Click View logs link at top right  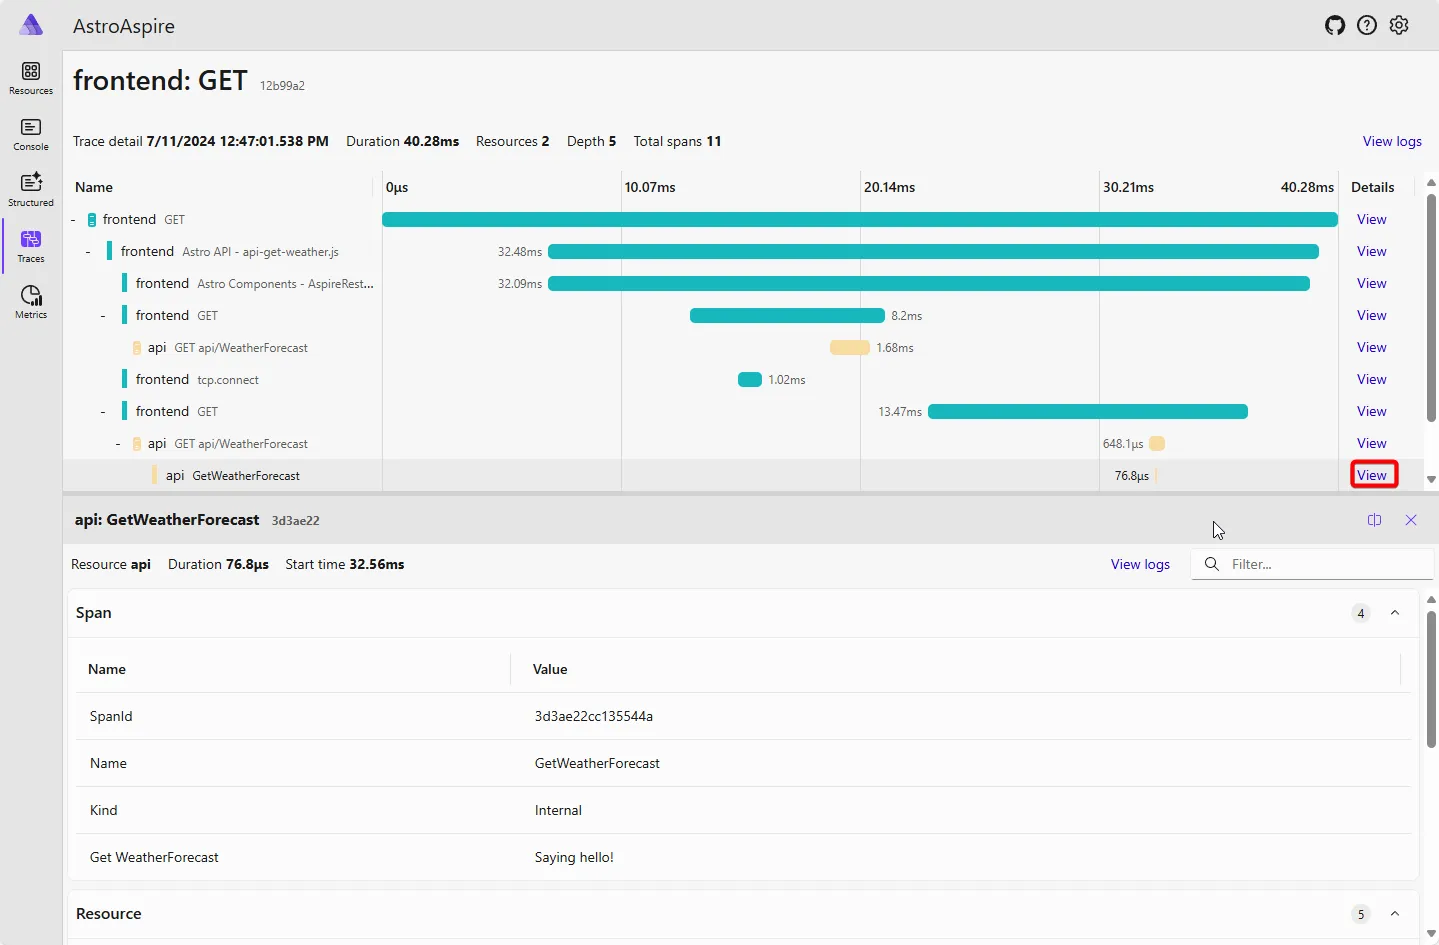pos(1392,141)
